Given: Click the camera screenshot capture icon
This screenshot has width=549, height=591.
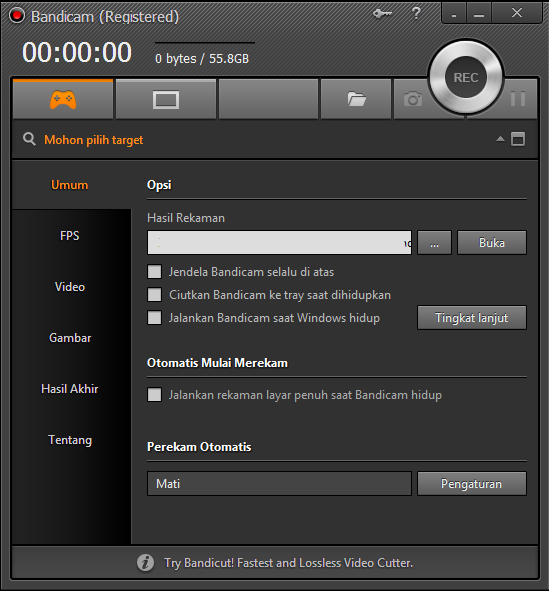Looking at the screenshot, I should coord(413,99).
